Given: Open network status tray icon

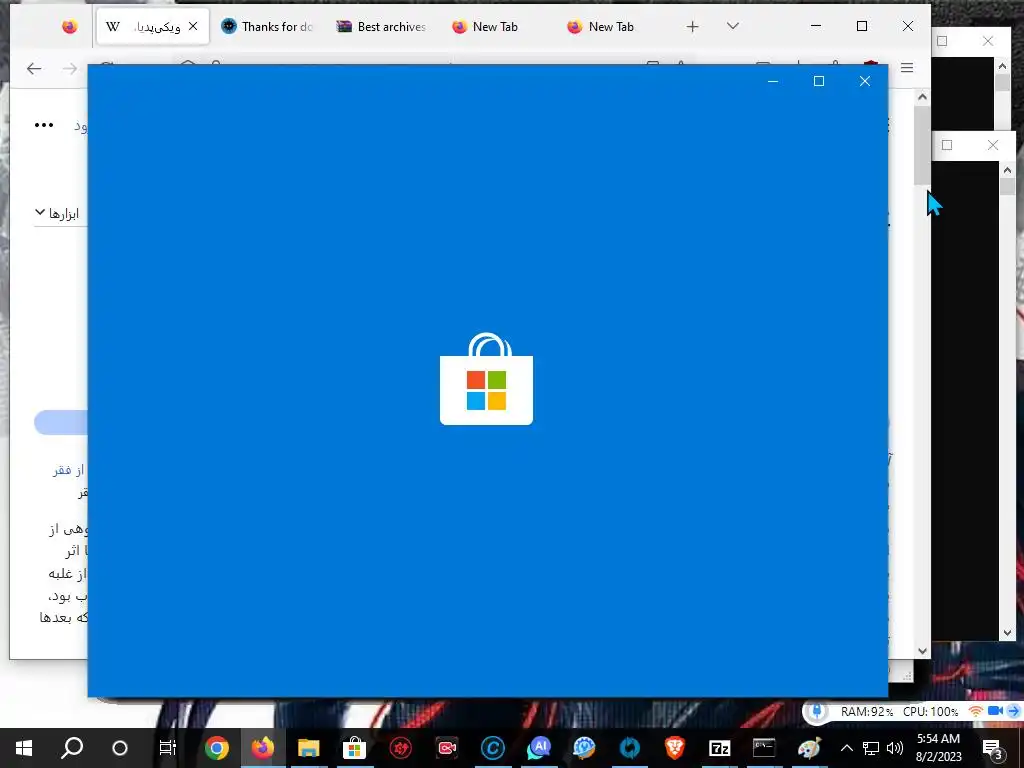Looking at the screenshot, I should coord(871,748).
